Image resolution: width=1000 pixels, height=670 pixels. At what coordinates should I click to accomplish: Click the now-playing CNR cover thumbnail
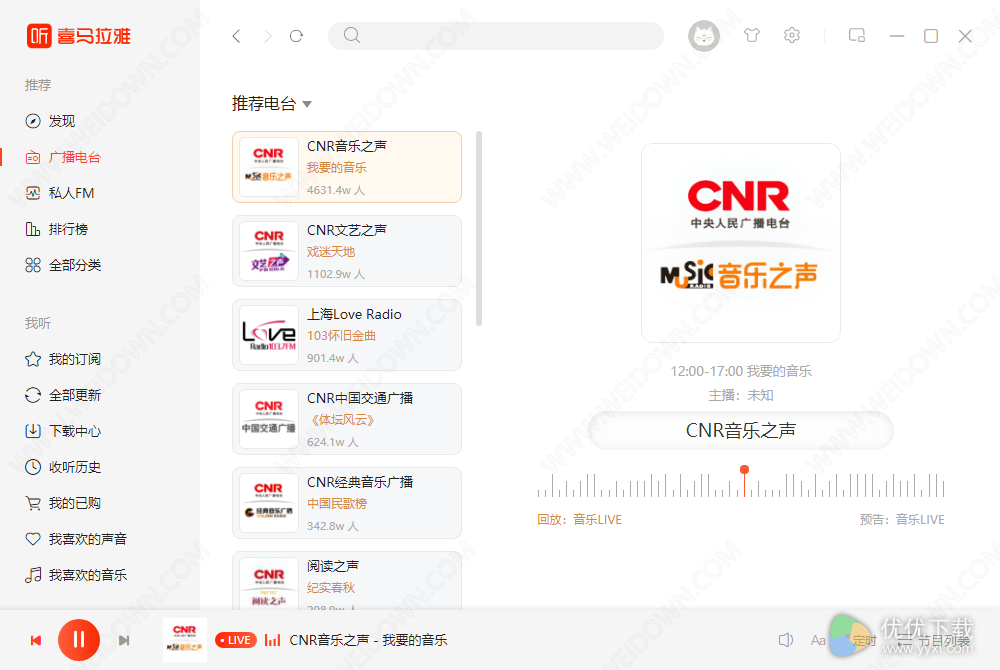point(185,640)
